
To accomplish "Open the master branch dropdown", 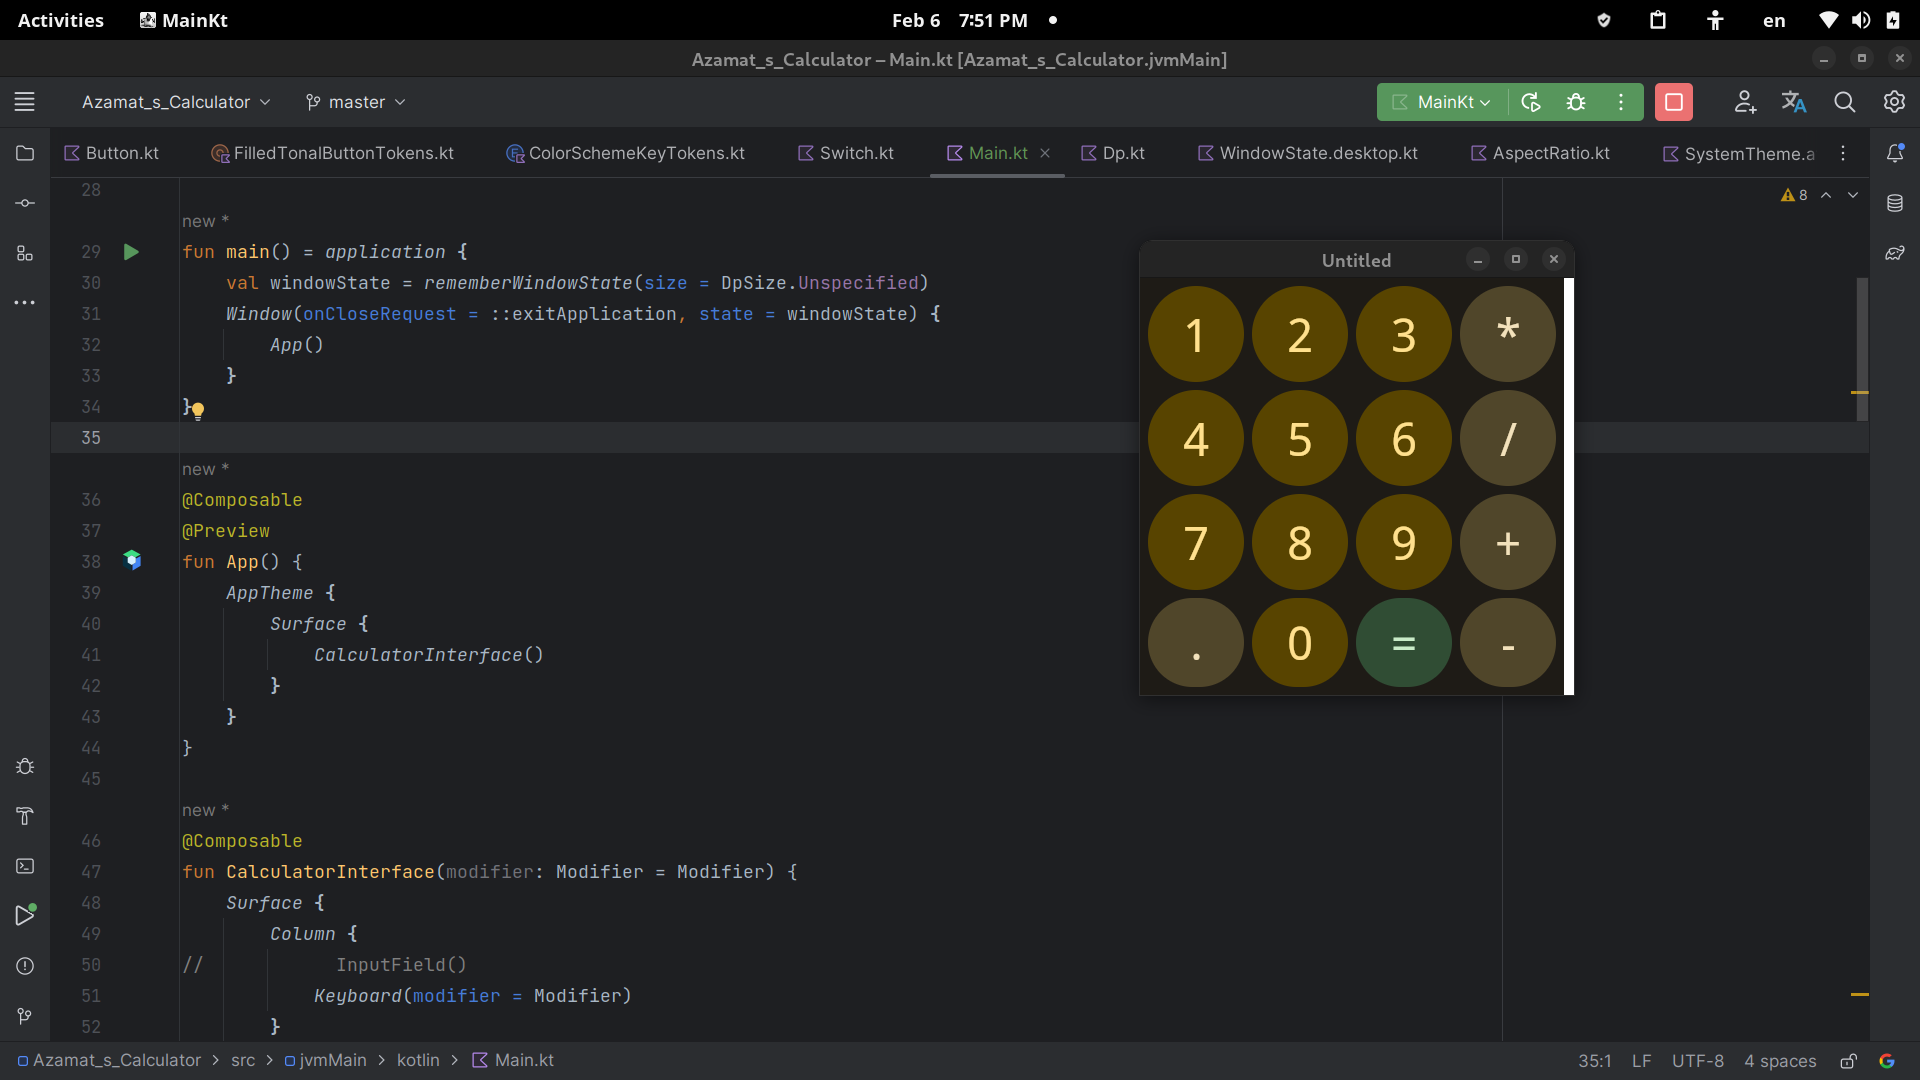I will tap(354, 101).
